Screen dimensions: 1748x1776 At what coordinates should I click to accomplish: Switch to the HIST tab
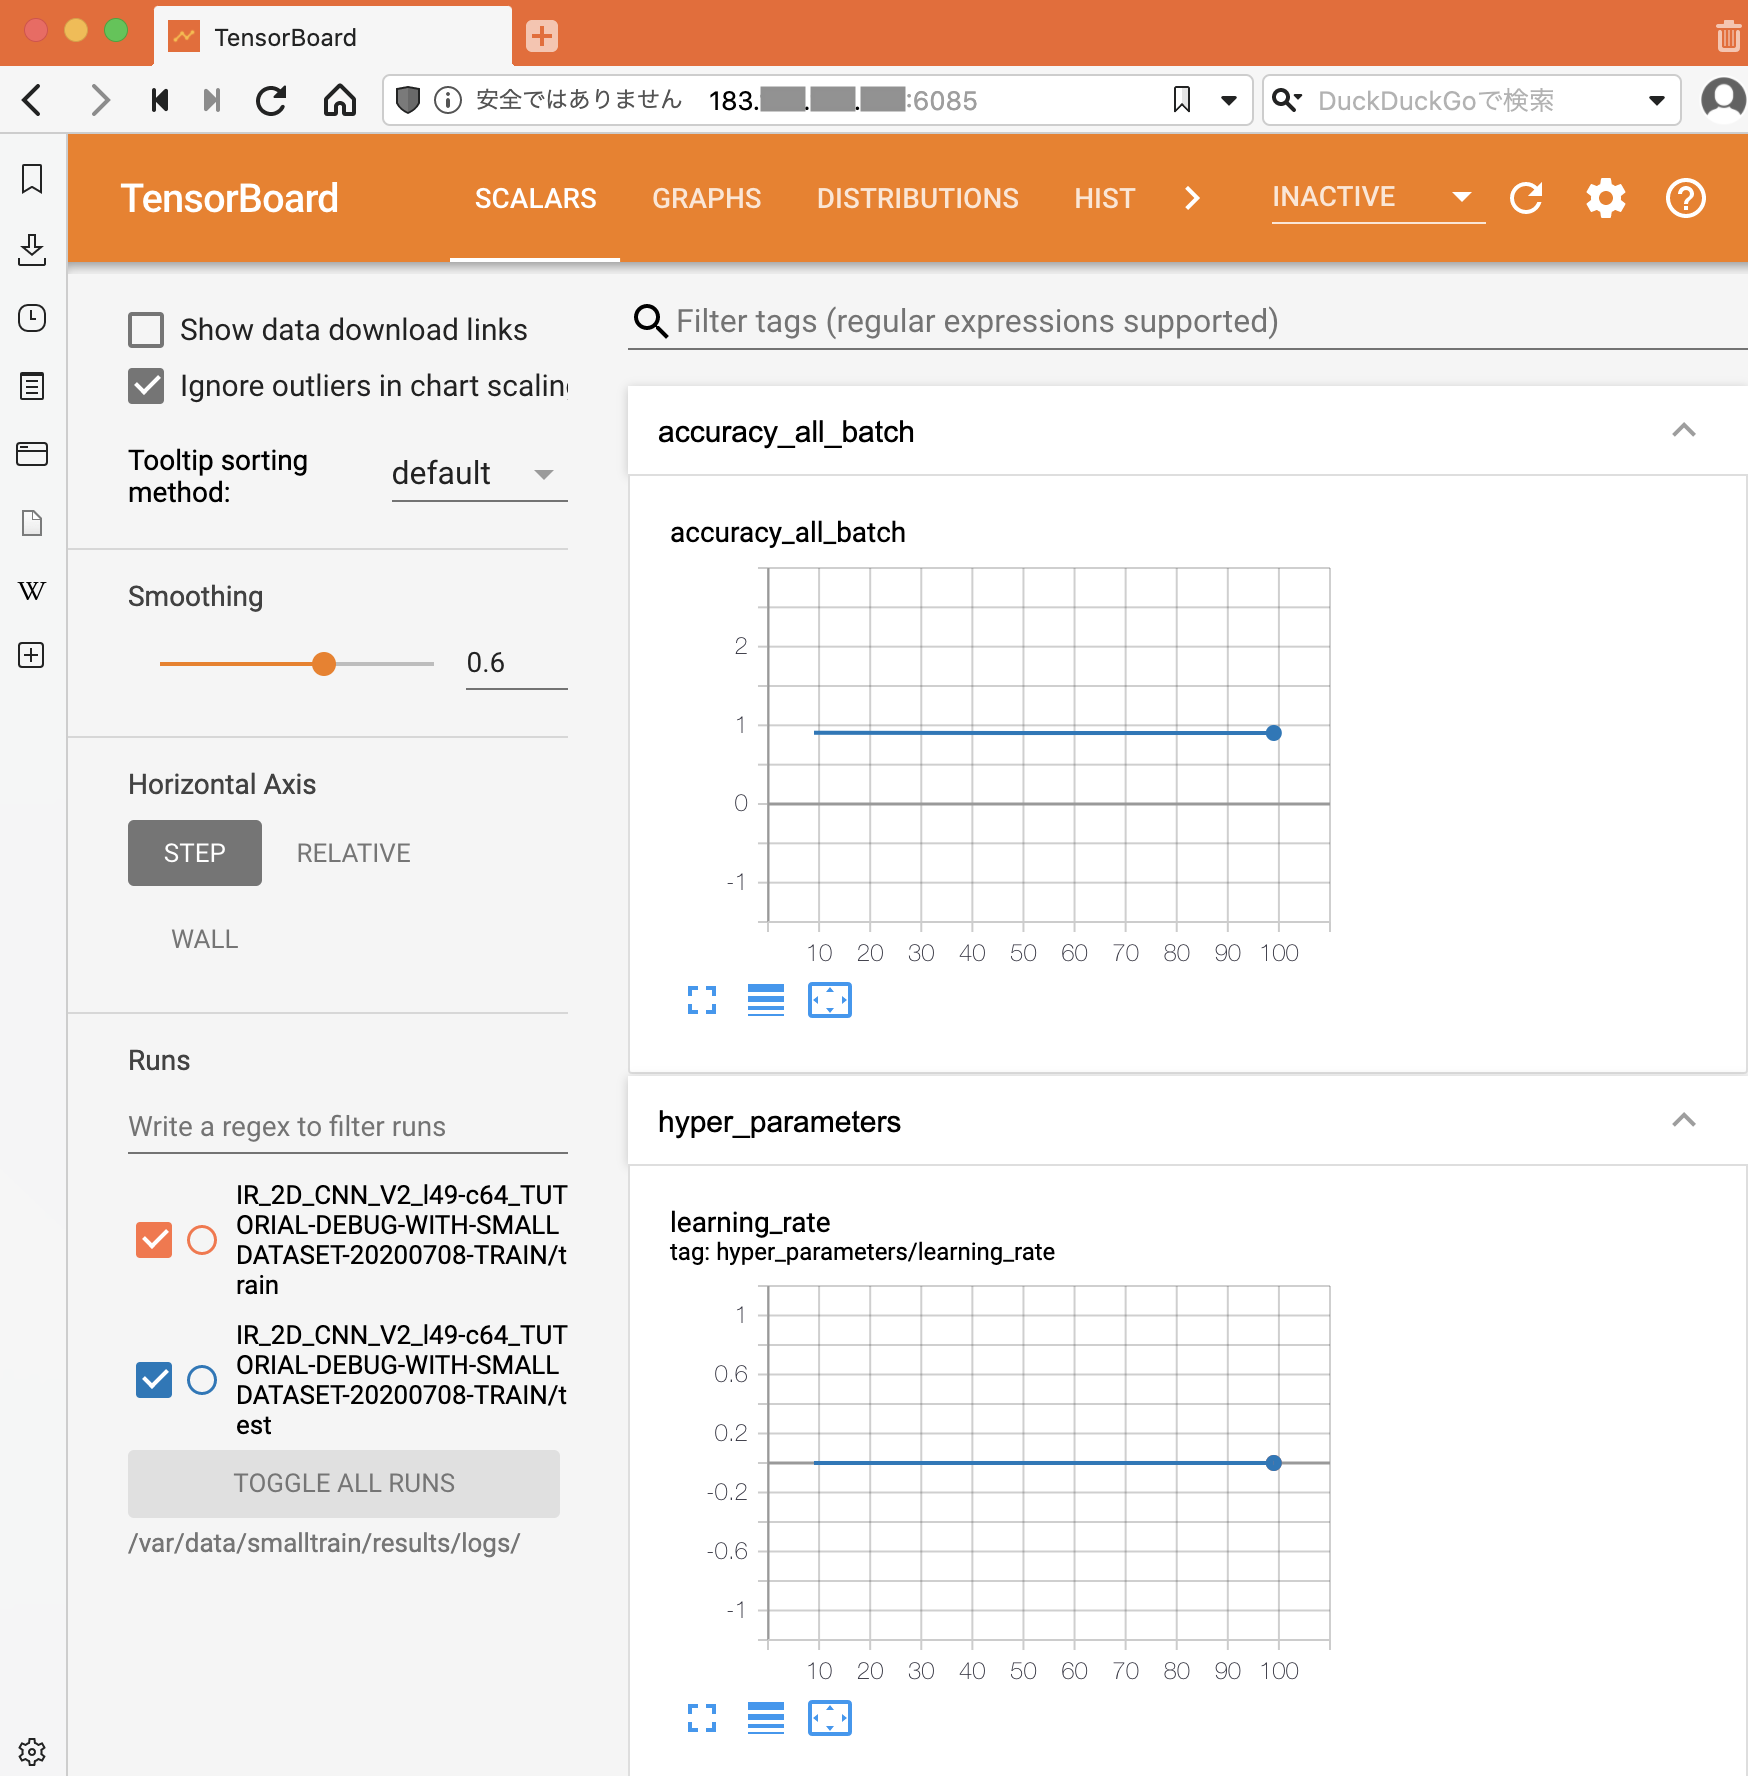(x=1104, y=198)
